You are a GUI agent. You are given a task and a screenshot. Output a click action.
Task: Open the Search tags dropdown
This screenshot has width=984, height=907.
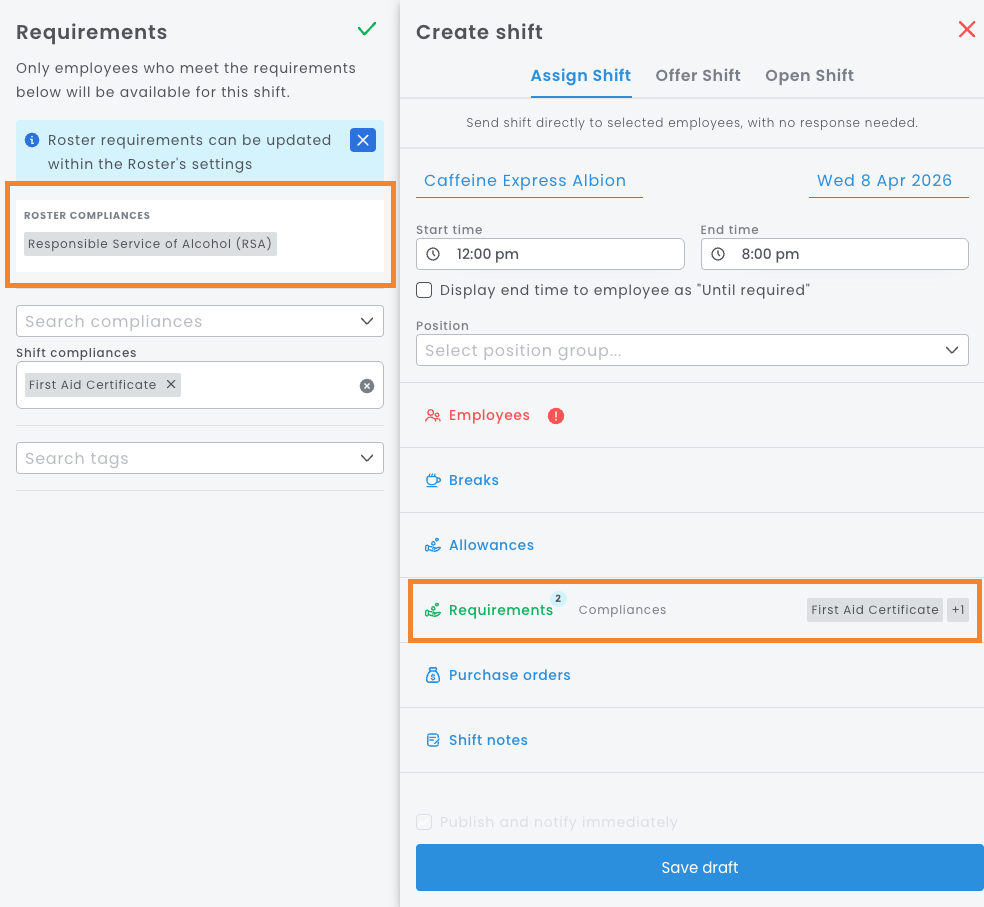point(366,458)
